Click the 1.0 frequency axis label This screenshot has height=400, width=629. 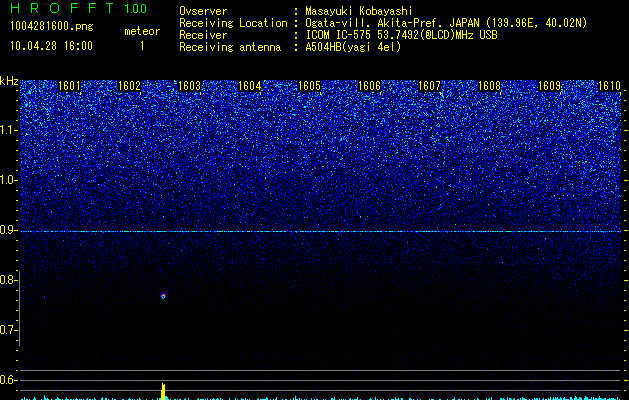coord(9,180)
